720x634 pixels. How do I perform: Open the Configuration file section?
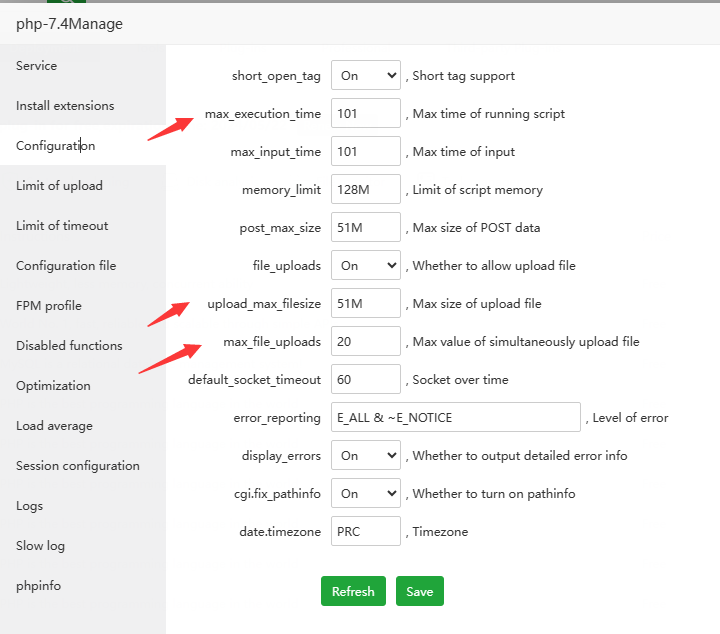click(x=66, y=266)
